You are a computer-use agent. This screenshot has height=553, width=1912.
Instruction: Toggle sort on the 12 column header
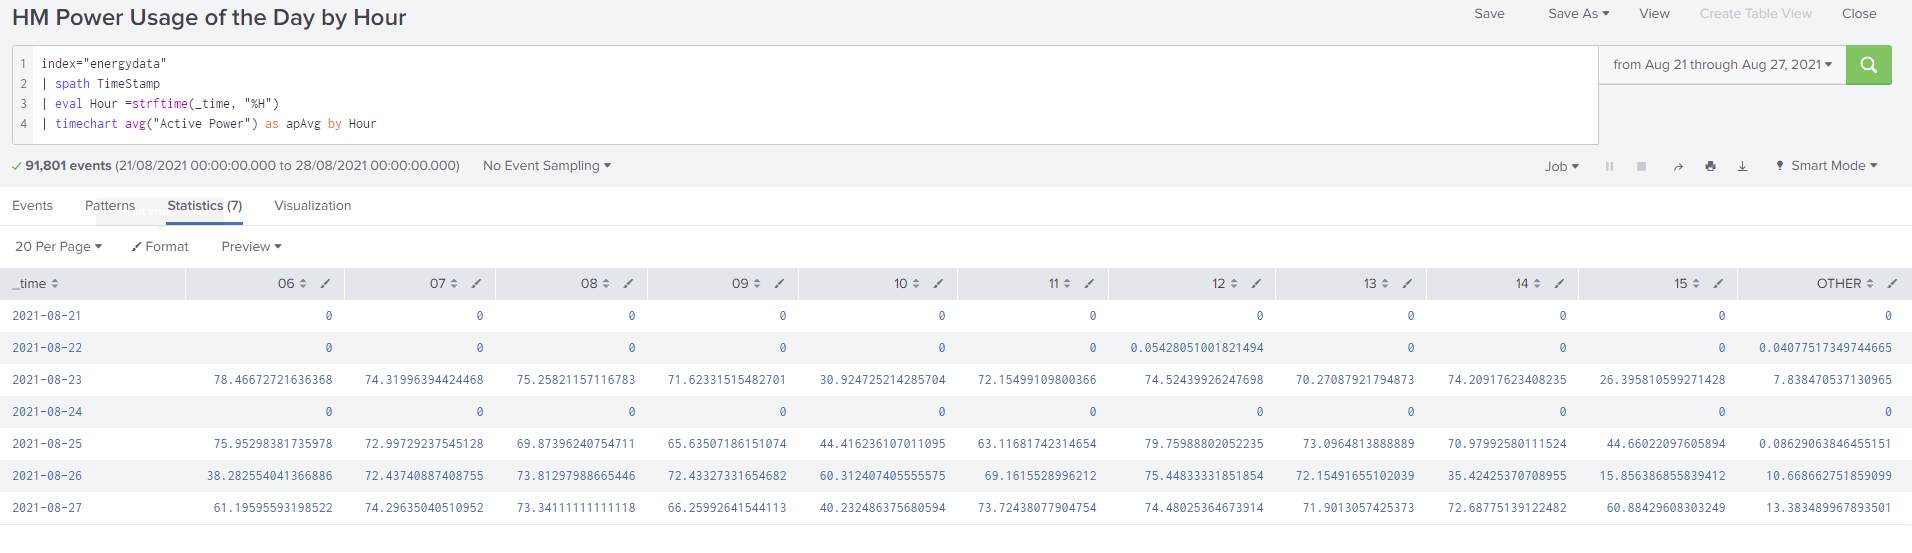(x=1225, y=284)
